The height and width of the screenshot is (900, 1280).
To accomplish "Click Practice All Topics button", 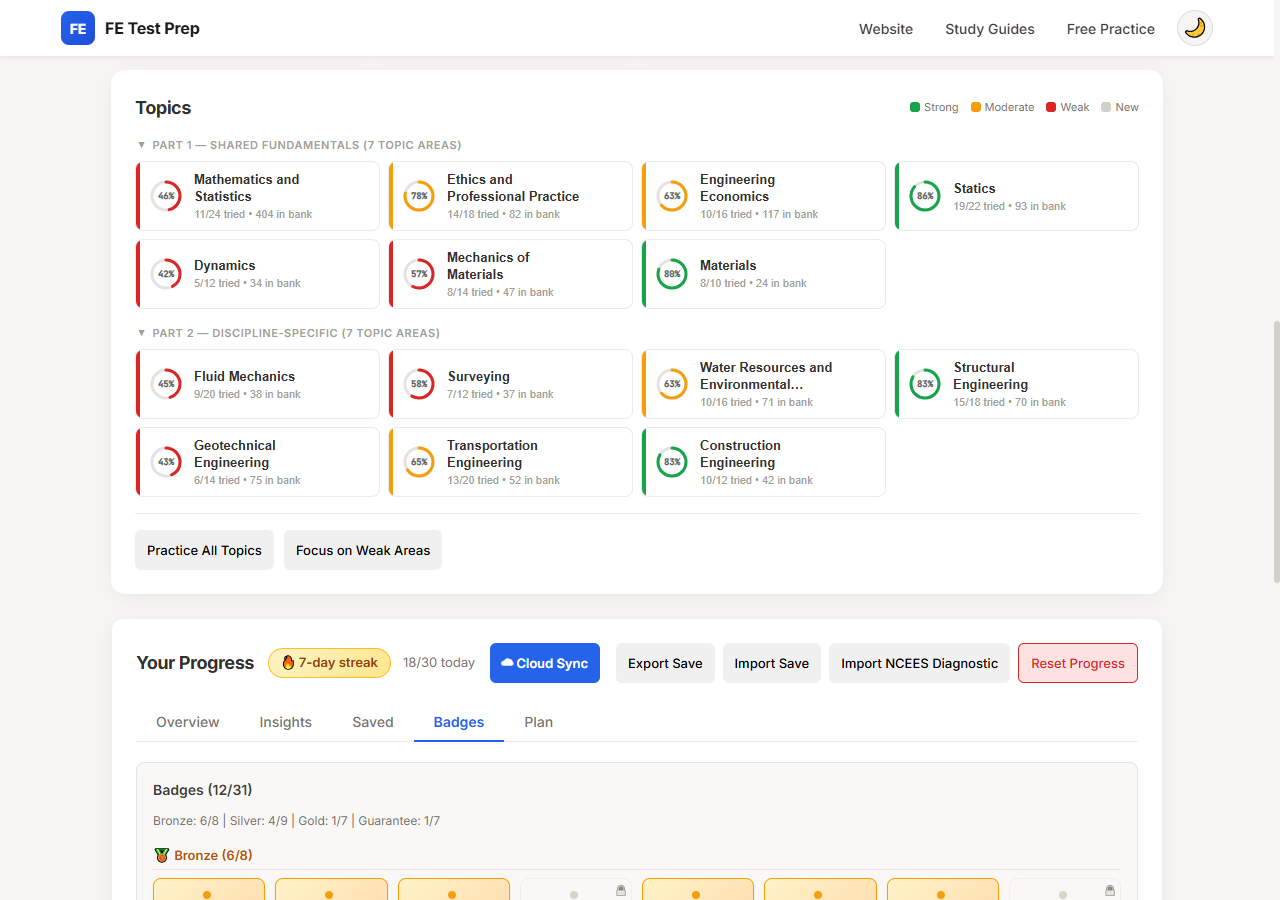I will [x=204, y=550].
